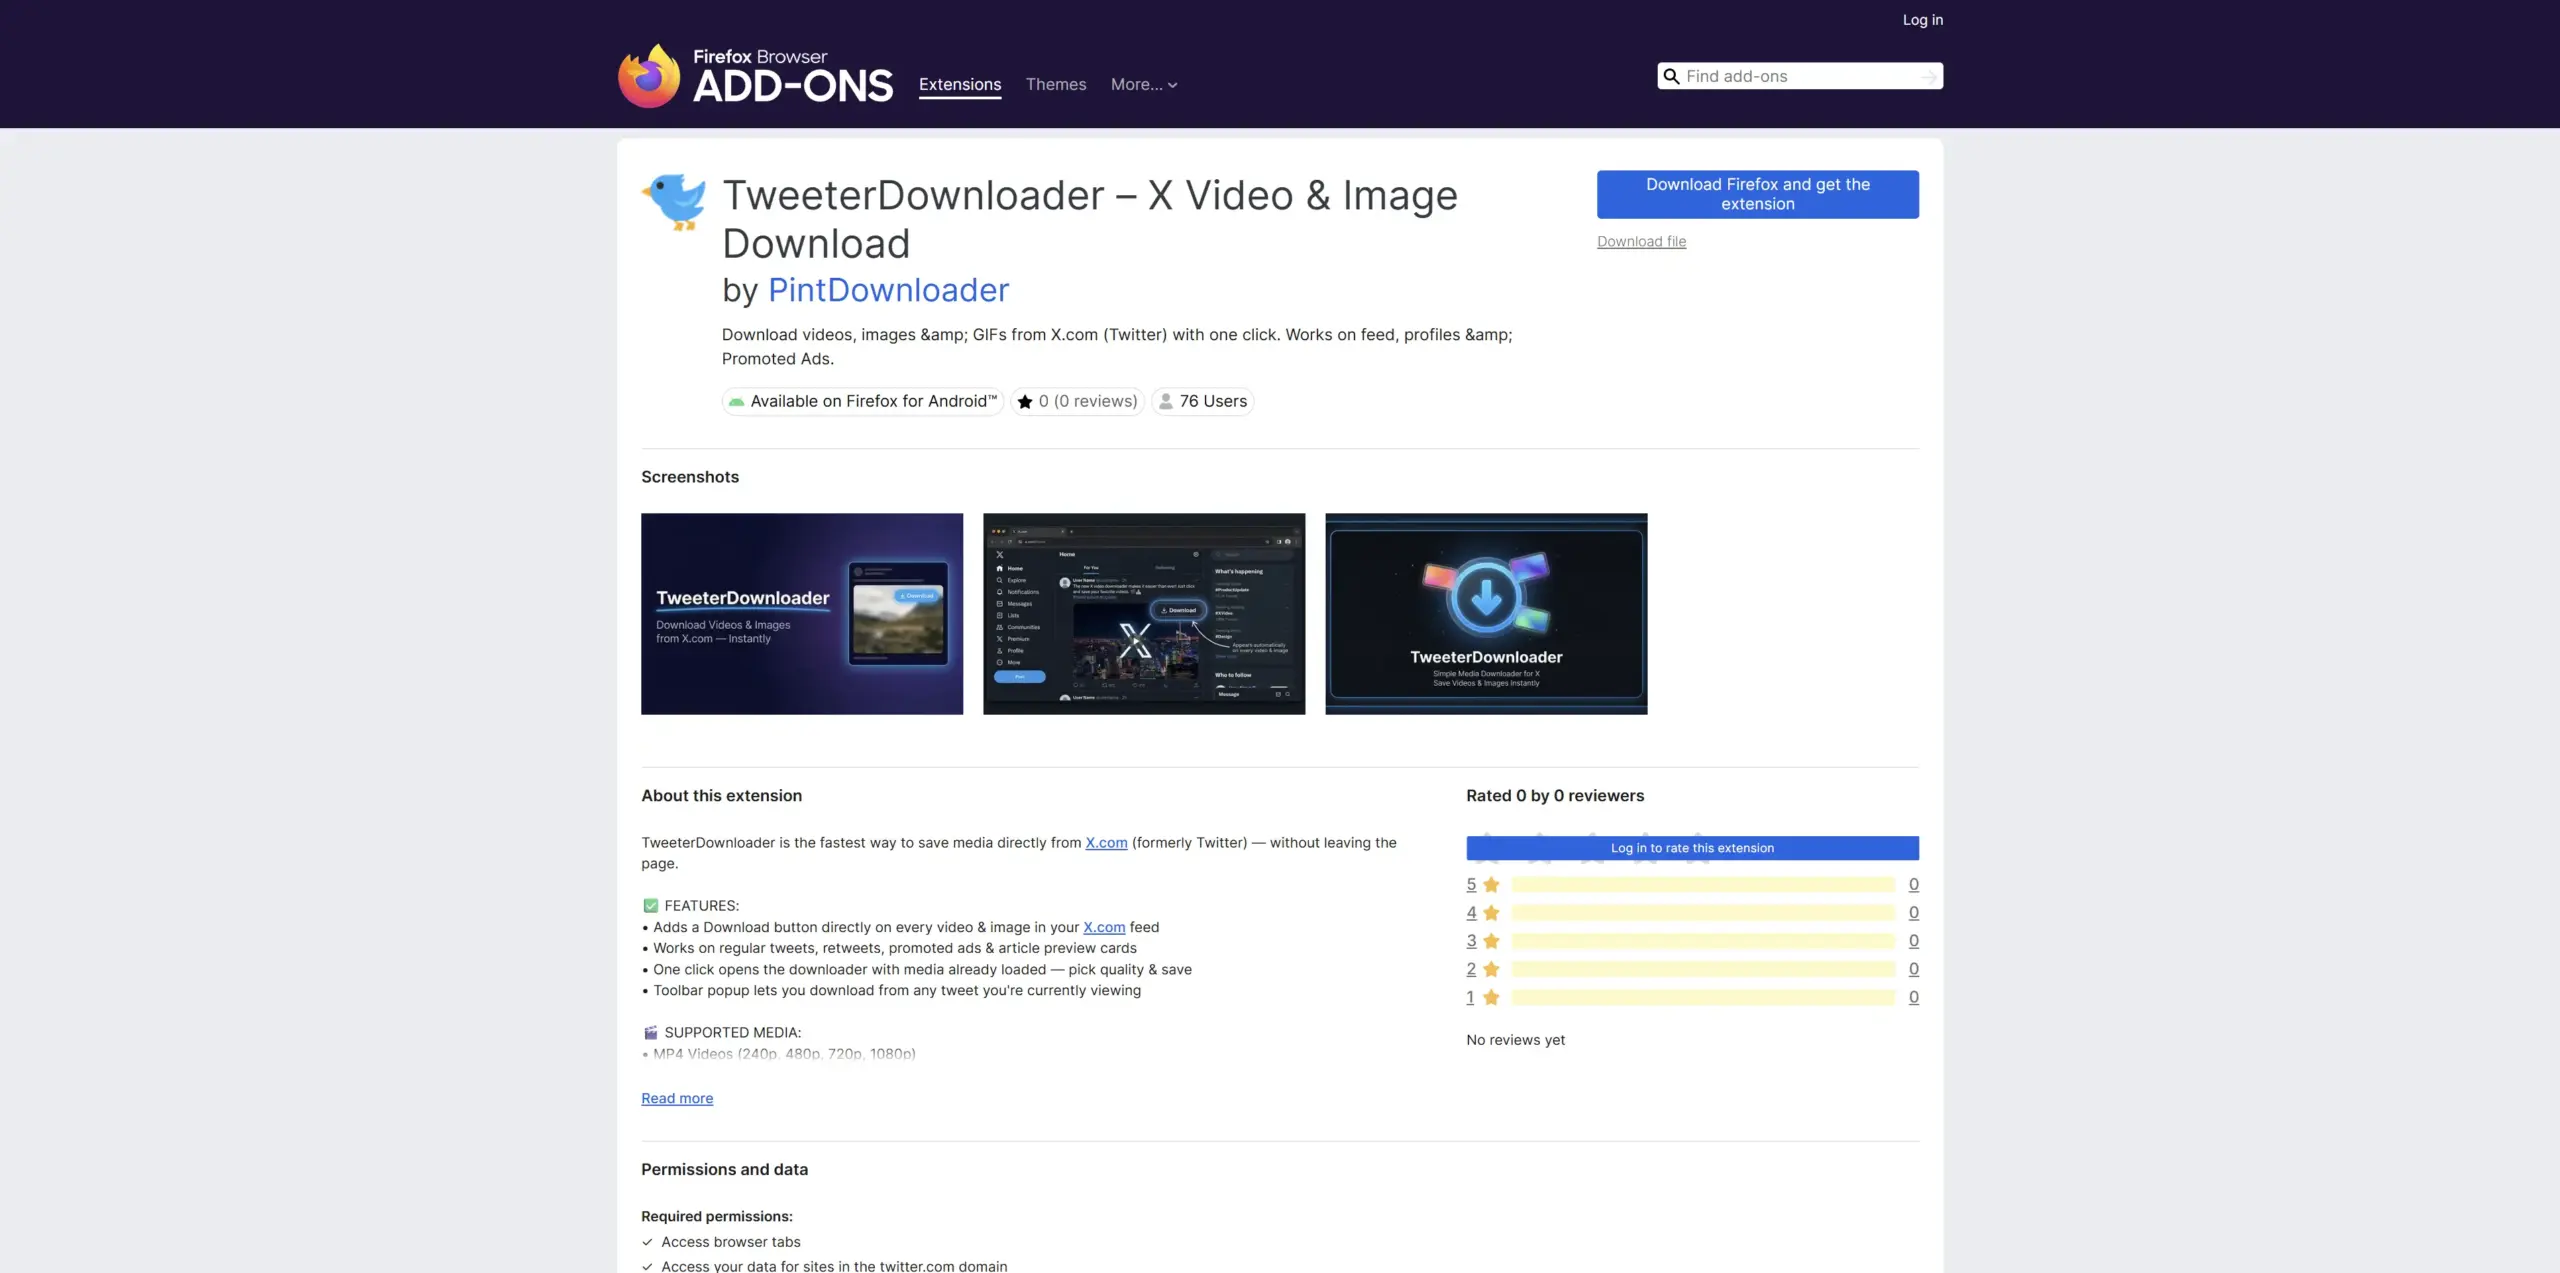Click the star icon in 2-star row
2560x1273 pixels.
click(1491, 969)
